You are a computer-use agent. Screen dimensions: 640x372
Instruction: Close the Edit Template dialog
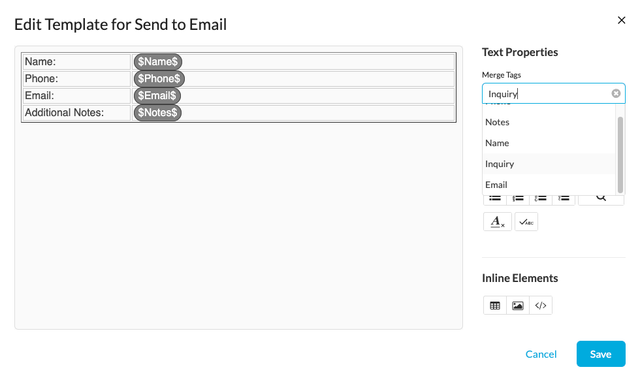click(x=621, y=20)
